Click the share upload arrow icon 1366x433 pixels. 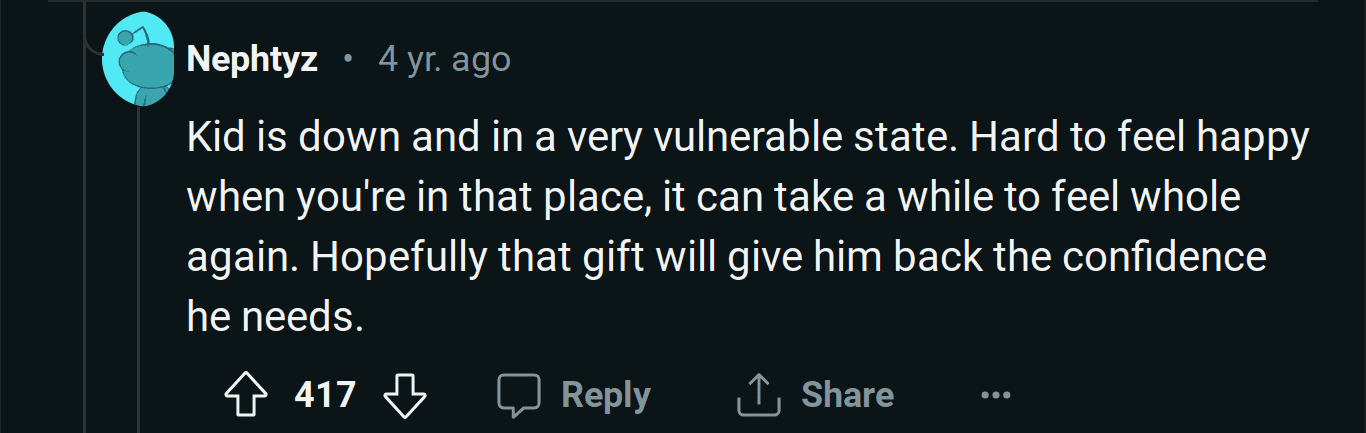pyautogui.click(x=757, y=395)
